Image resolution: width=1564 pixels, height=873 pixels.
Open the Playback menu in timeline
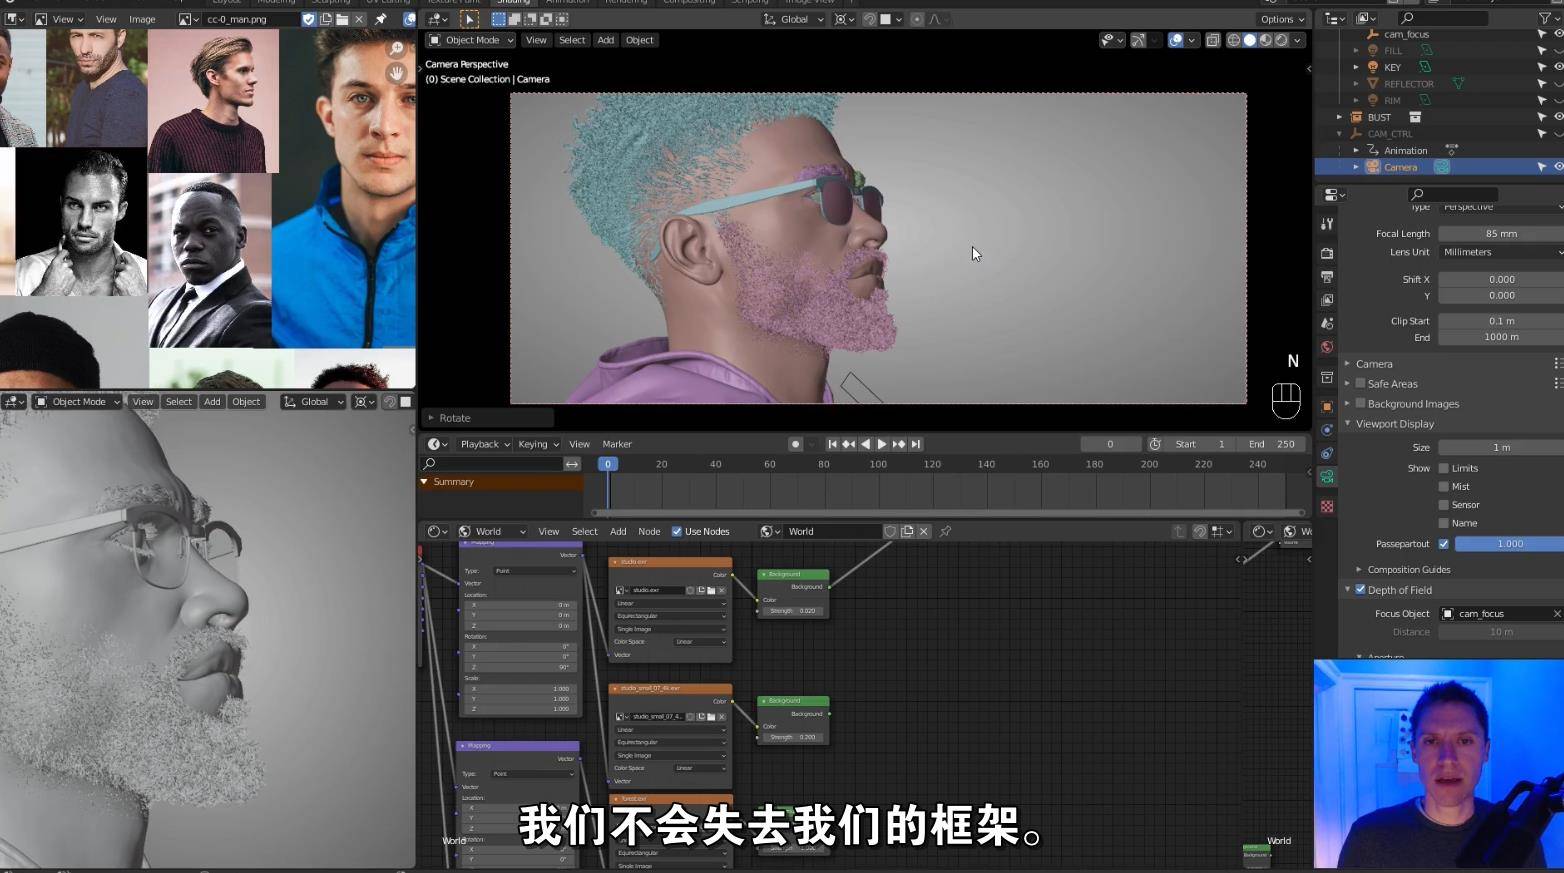click(x=485, y=444)
